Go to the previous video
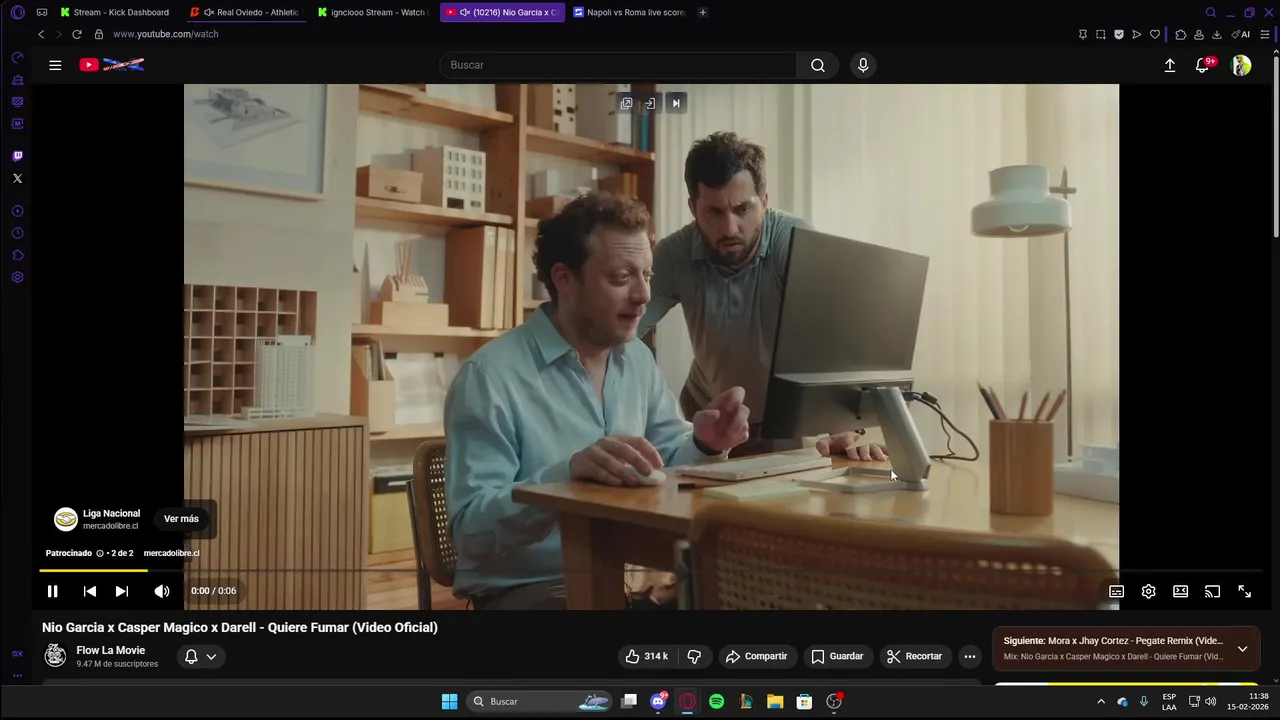 tap(89, 591)
